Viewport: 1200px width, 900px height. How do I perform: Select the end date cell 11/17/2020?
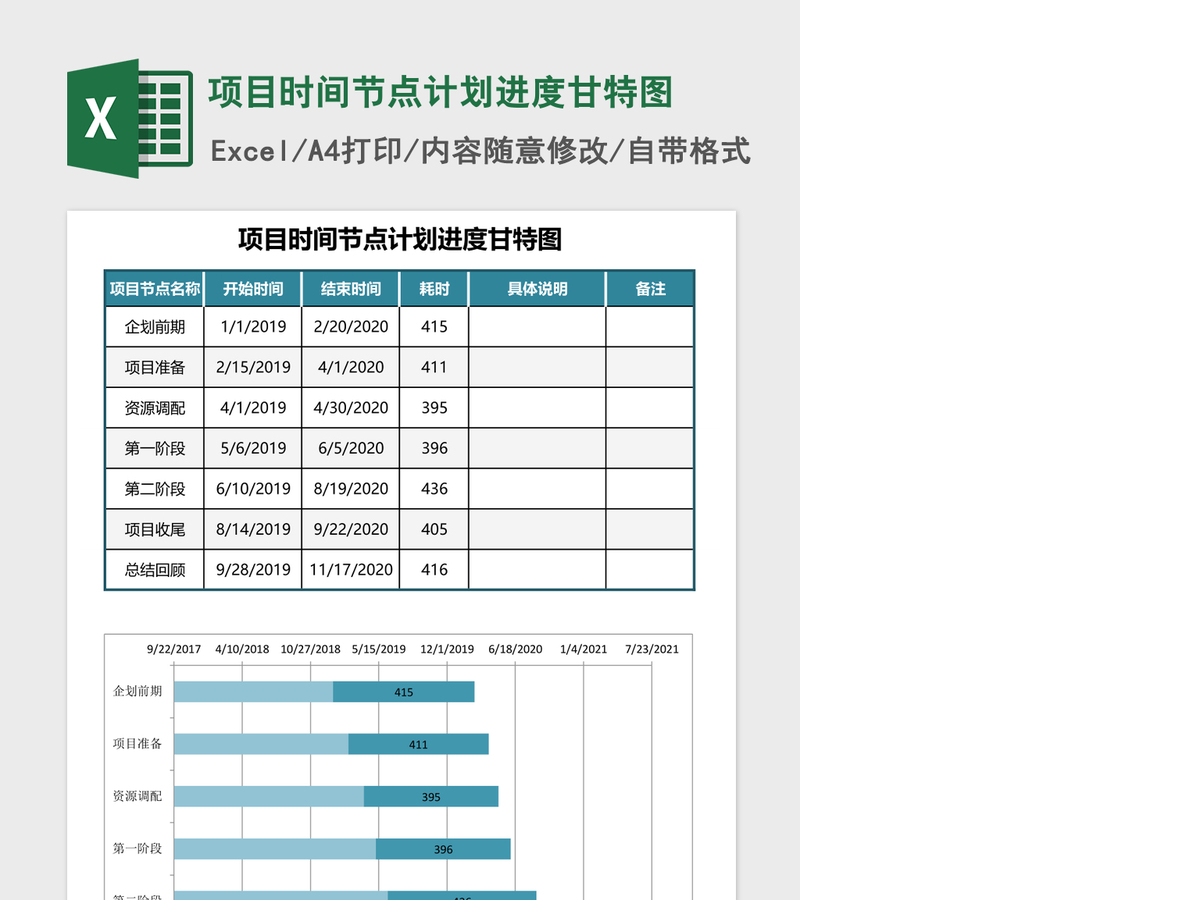click(351, 570)
